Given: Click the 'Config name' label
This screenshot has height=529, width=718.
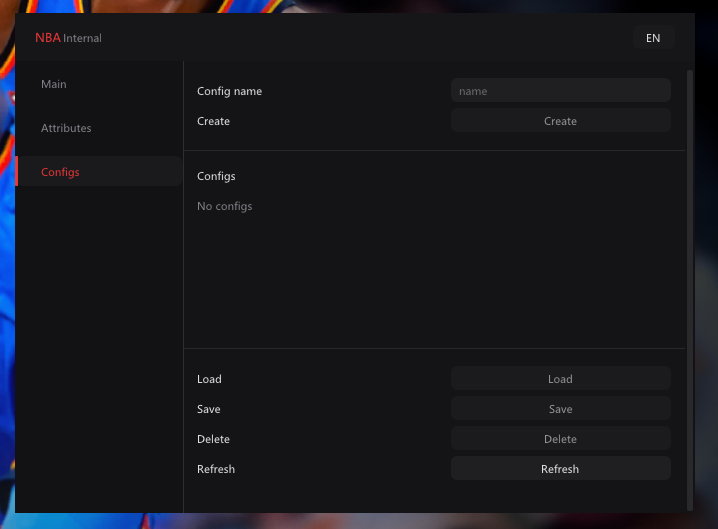Looking at the screenshot, I should [229, 91].
